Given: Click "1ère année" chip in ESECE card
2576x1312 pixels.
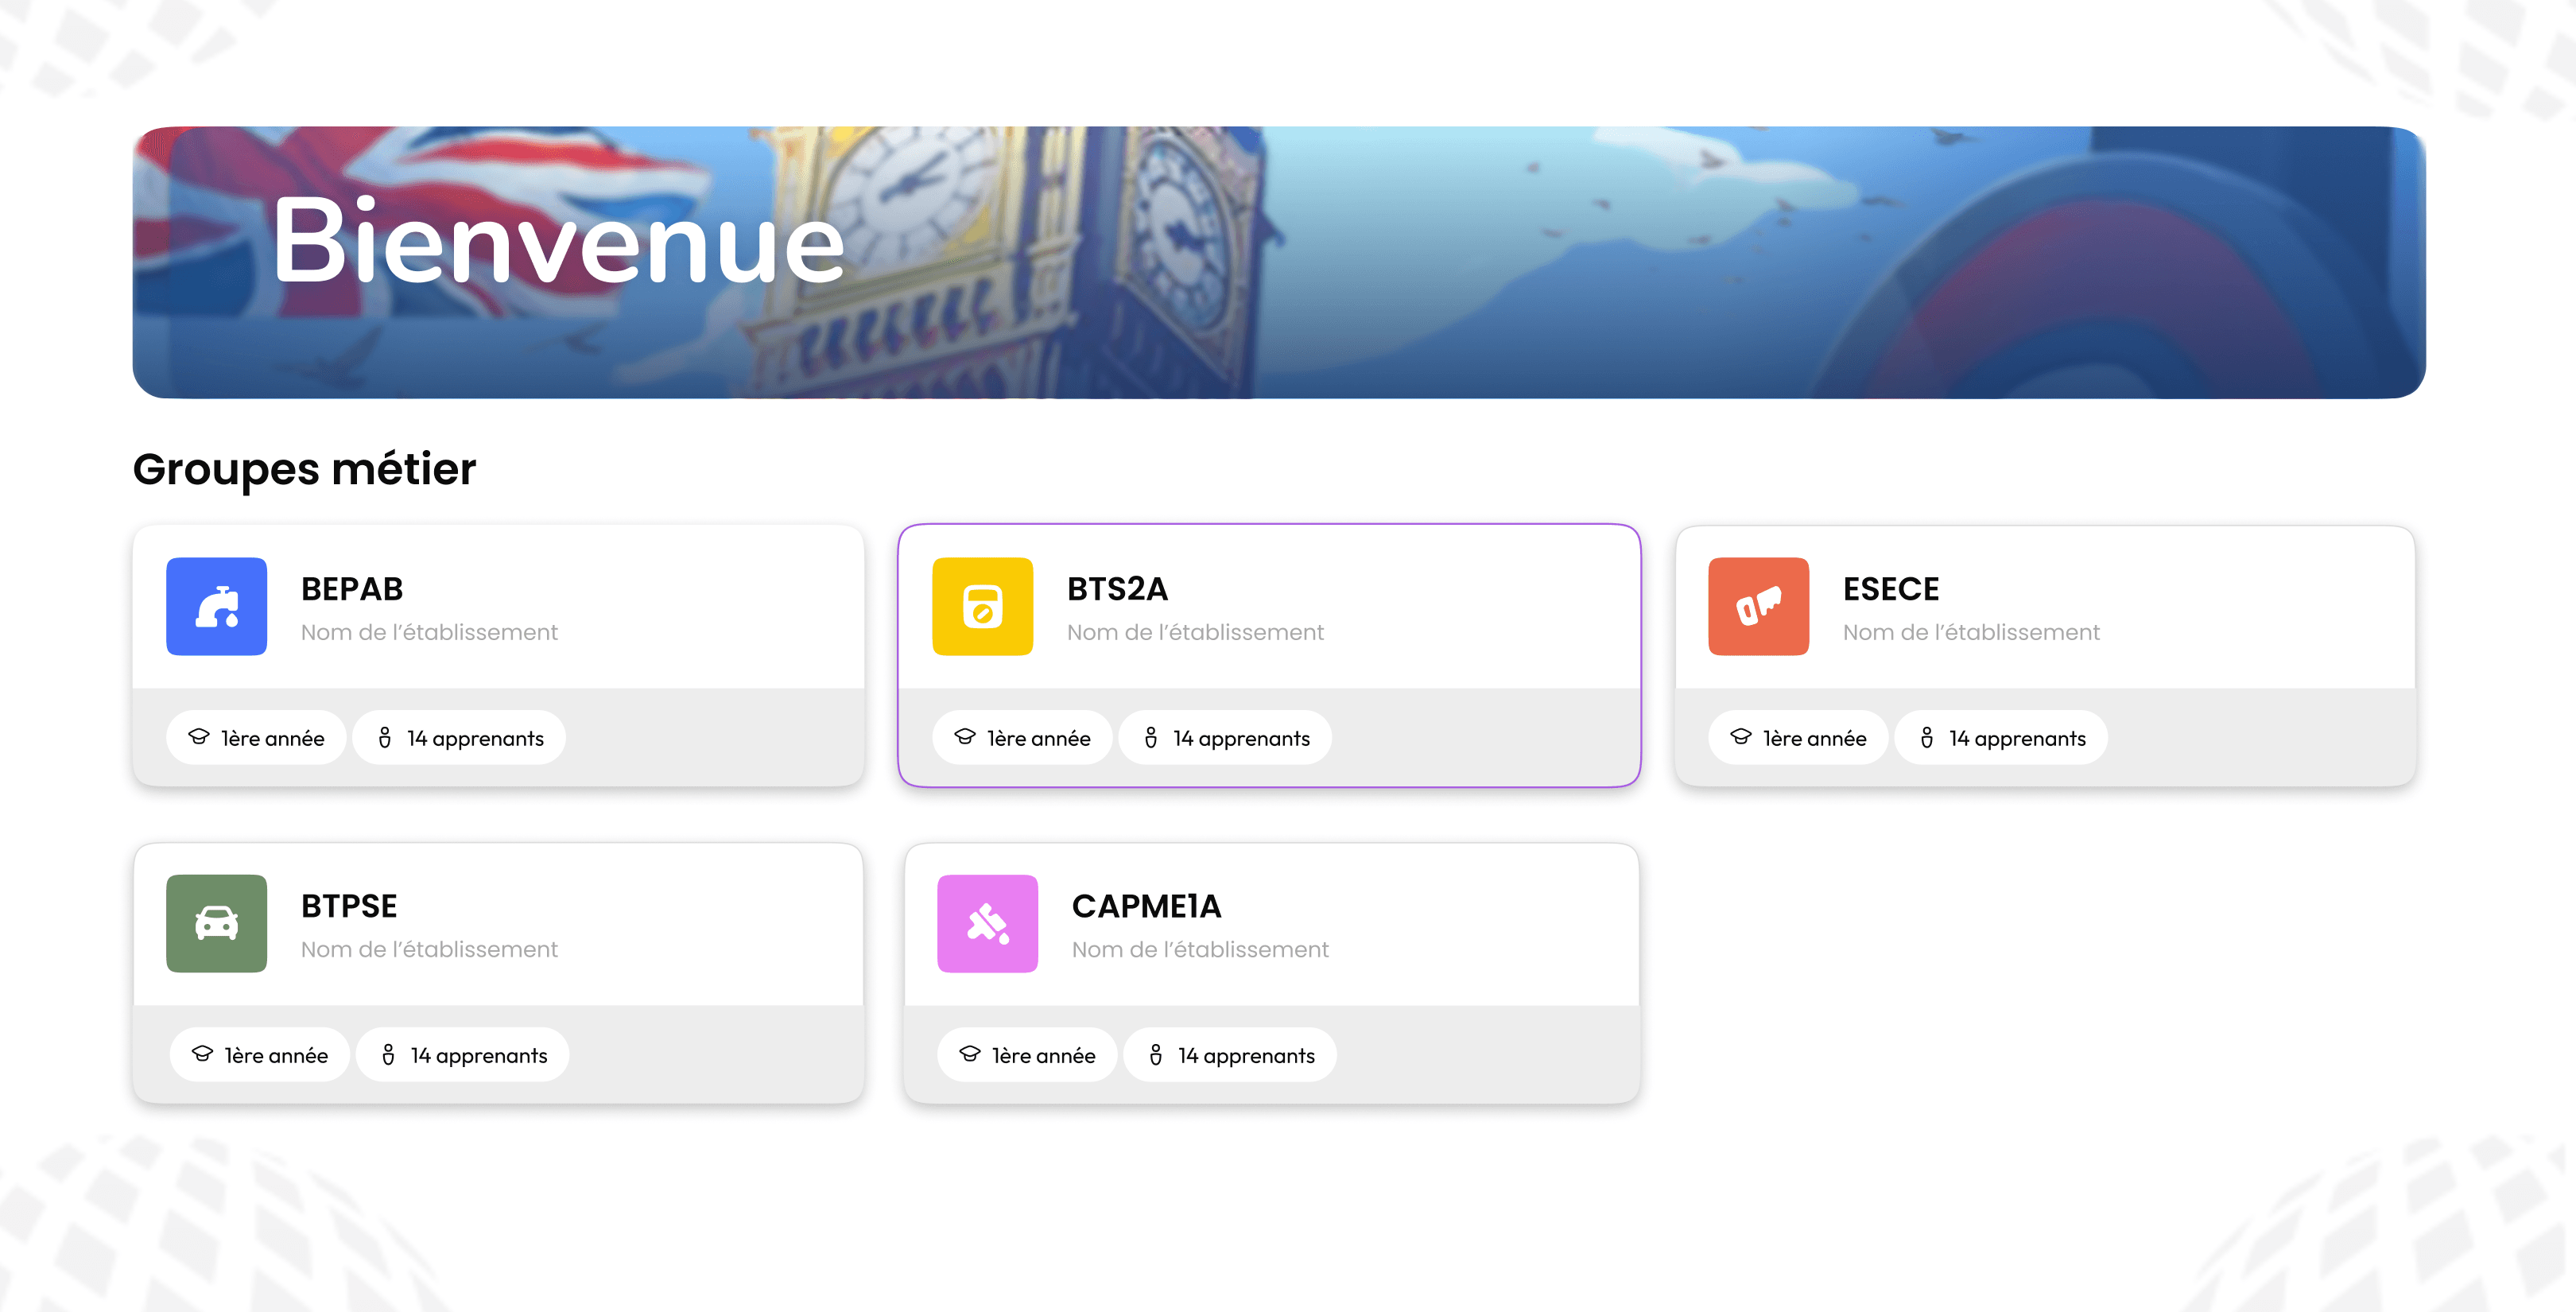Looking at the screenshot, I should click(x=1798, y=738).
